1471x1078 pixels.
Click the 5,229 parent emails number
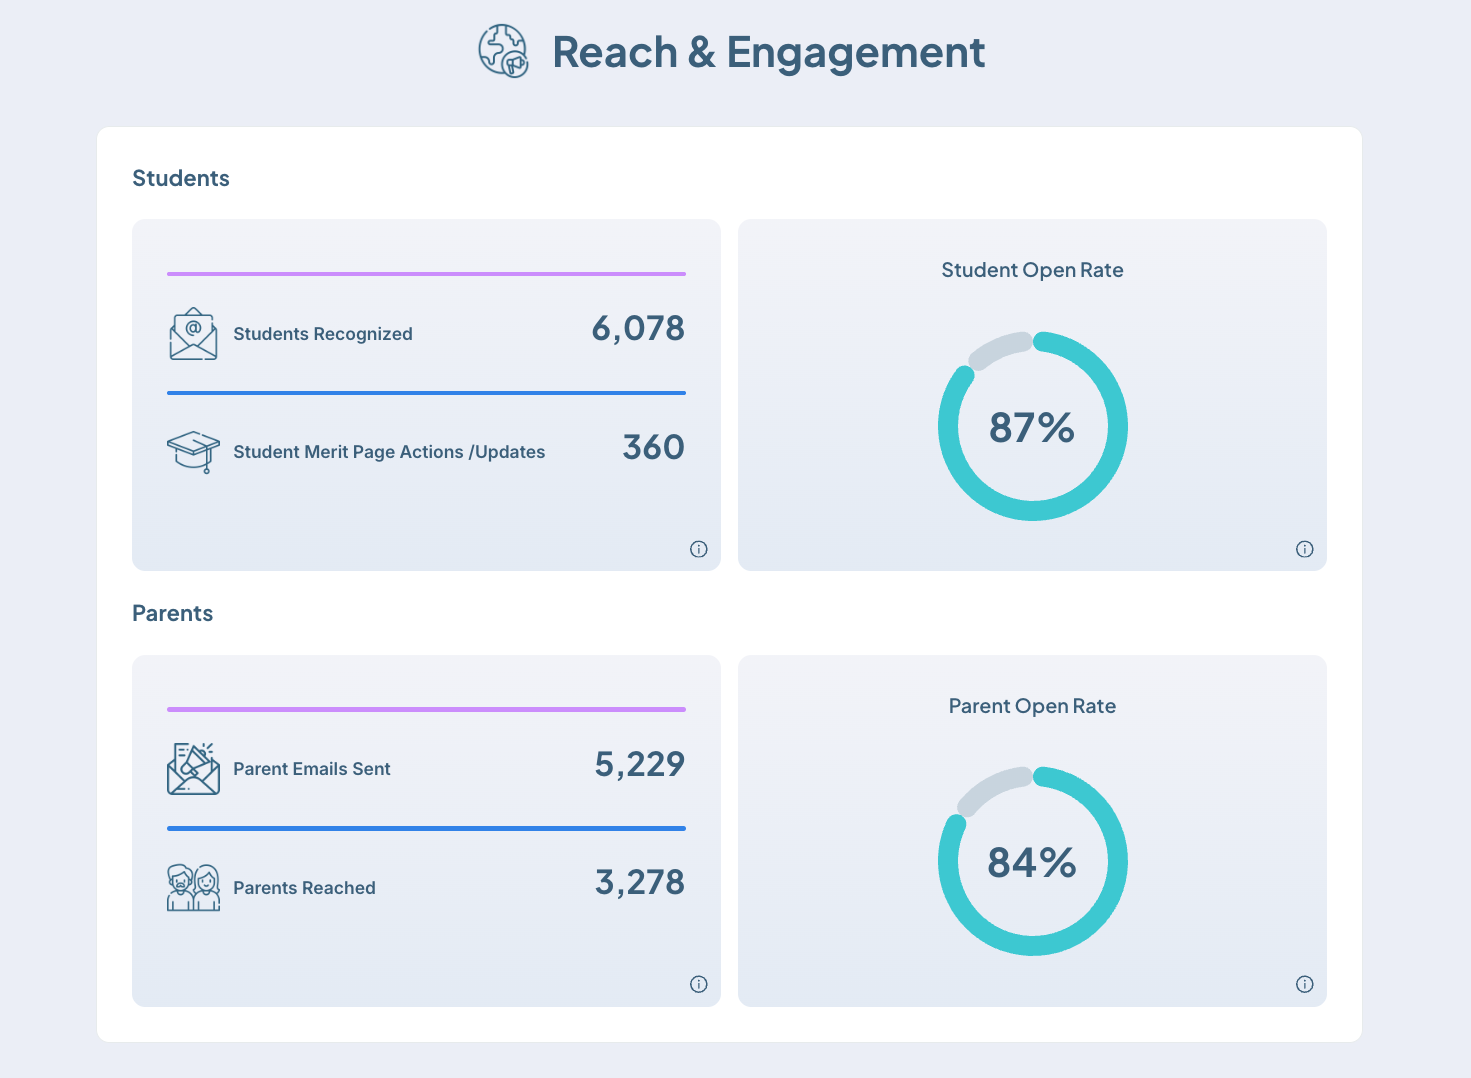click(x=639, y=765)
